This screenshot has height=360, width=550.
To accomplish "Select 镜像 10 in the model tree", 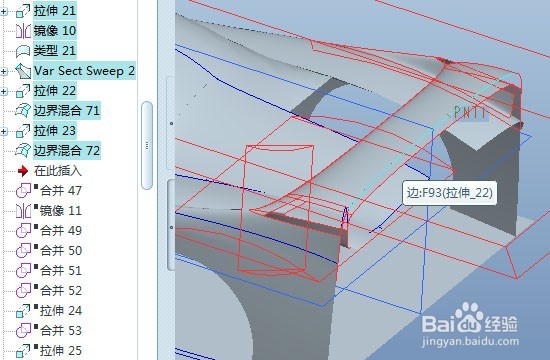I will point(55,31).
